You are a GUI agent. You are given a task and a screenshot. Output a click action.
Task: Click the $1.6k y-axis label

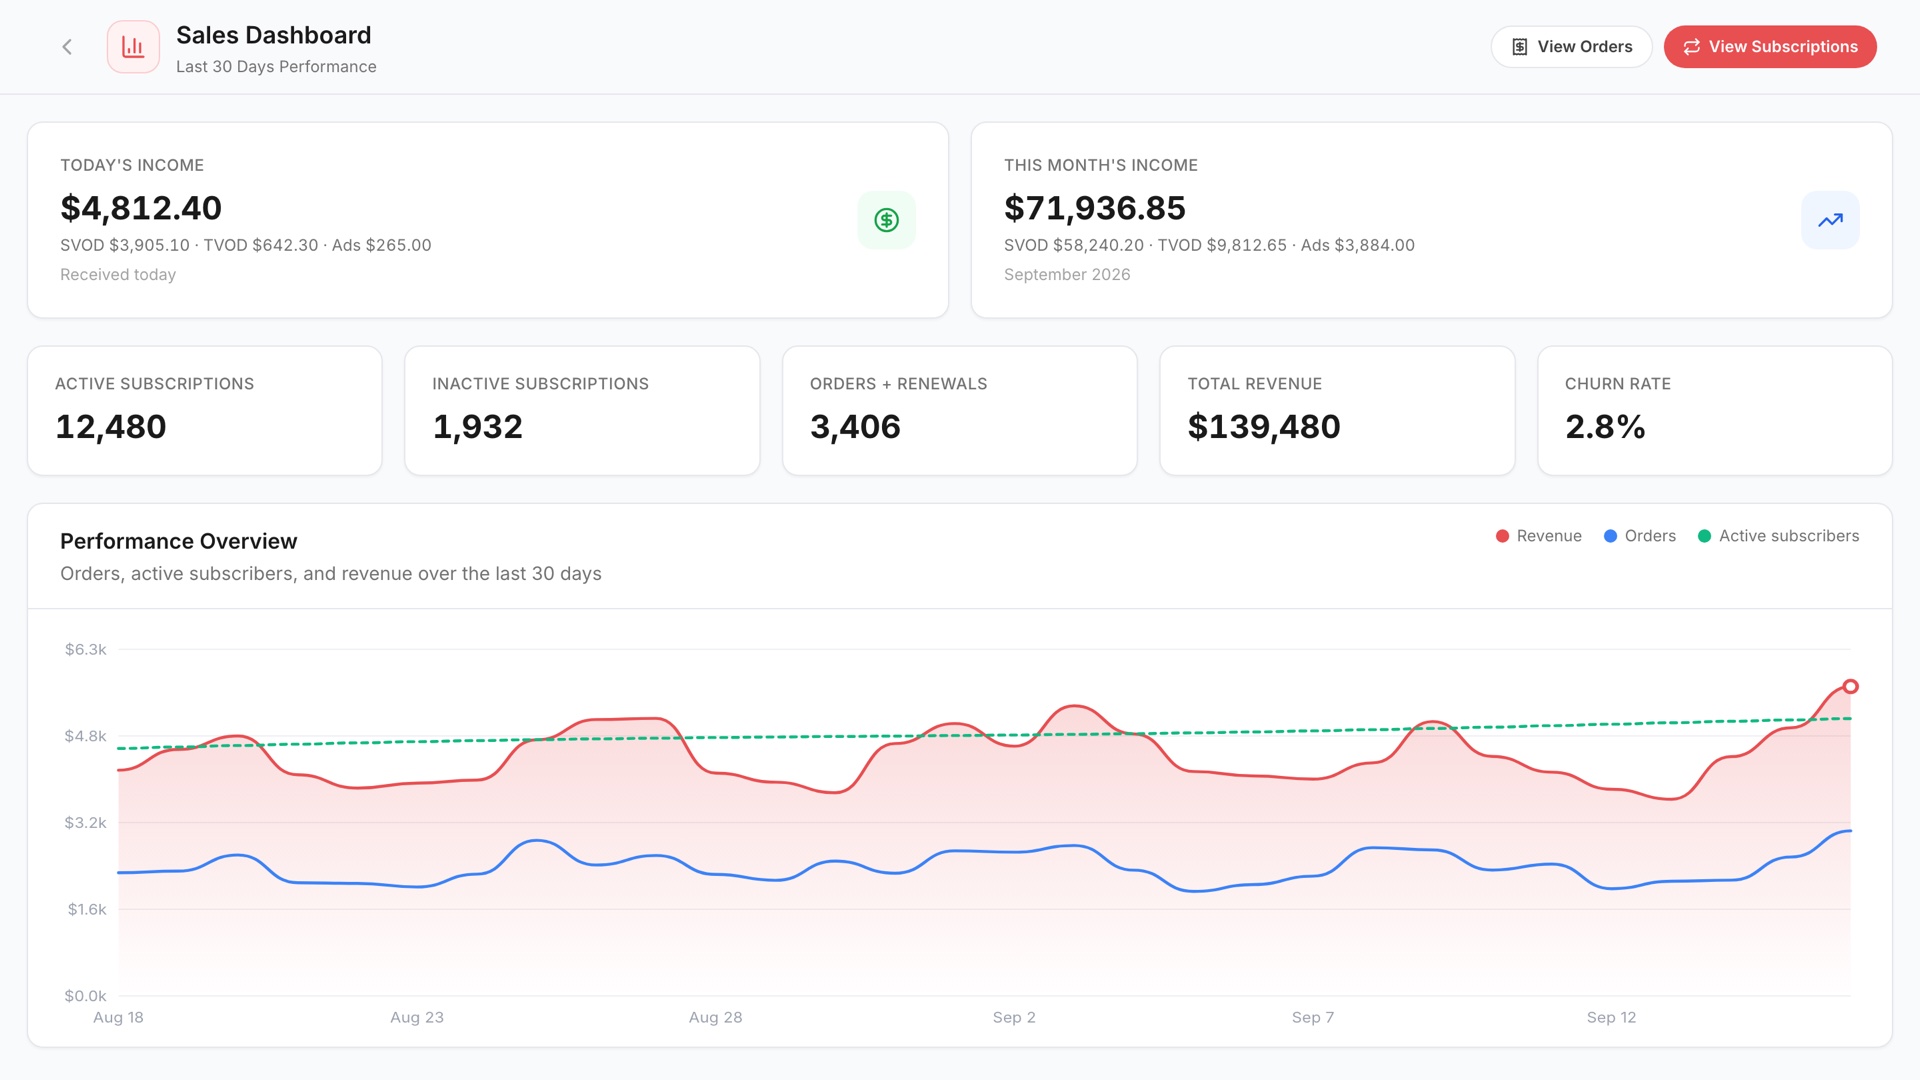coord(87,909)
